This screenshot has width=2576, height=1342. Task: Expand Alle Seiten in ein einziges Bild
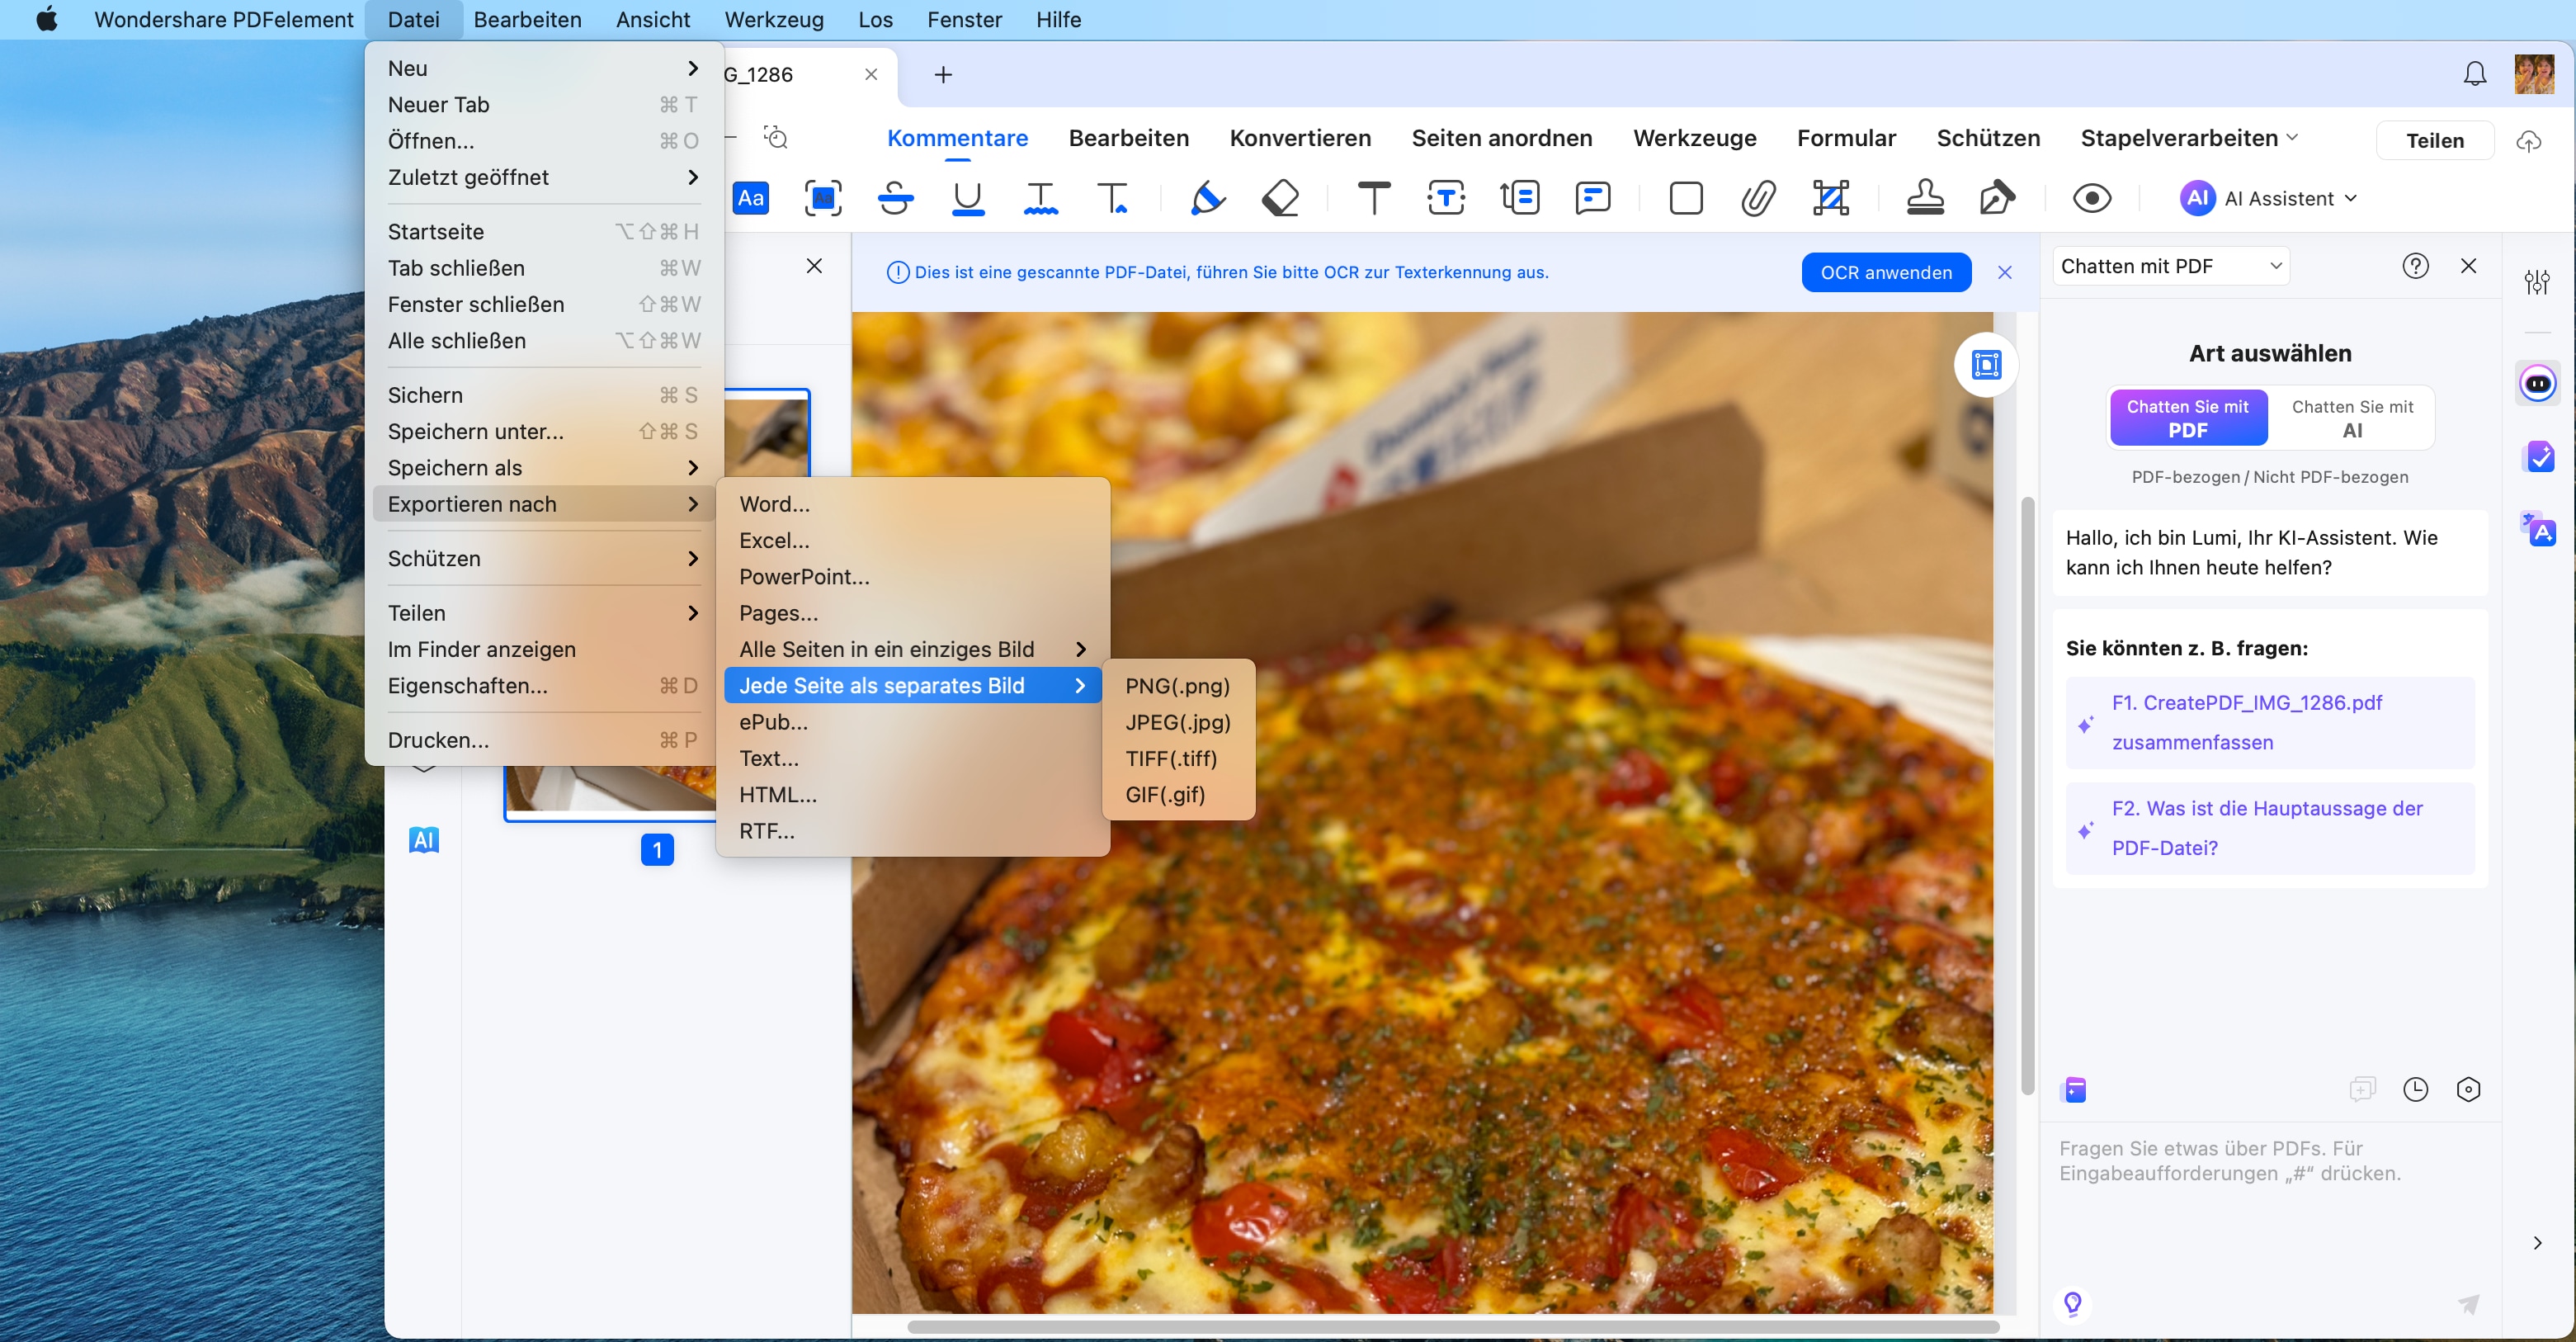[x=913, y=649]
